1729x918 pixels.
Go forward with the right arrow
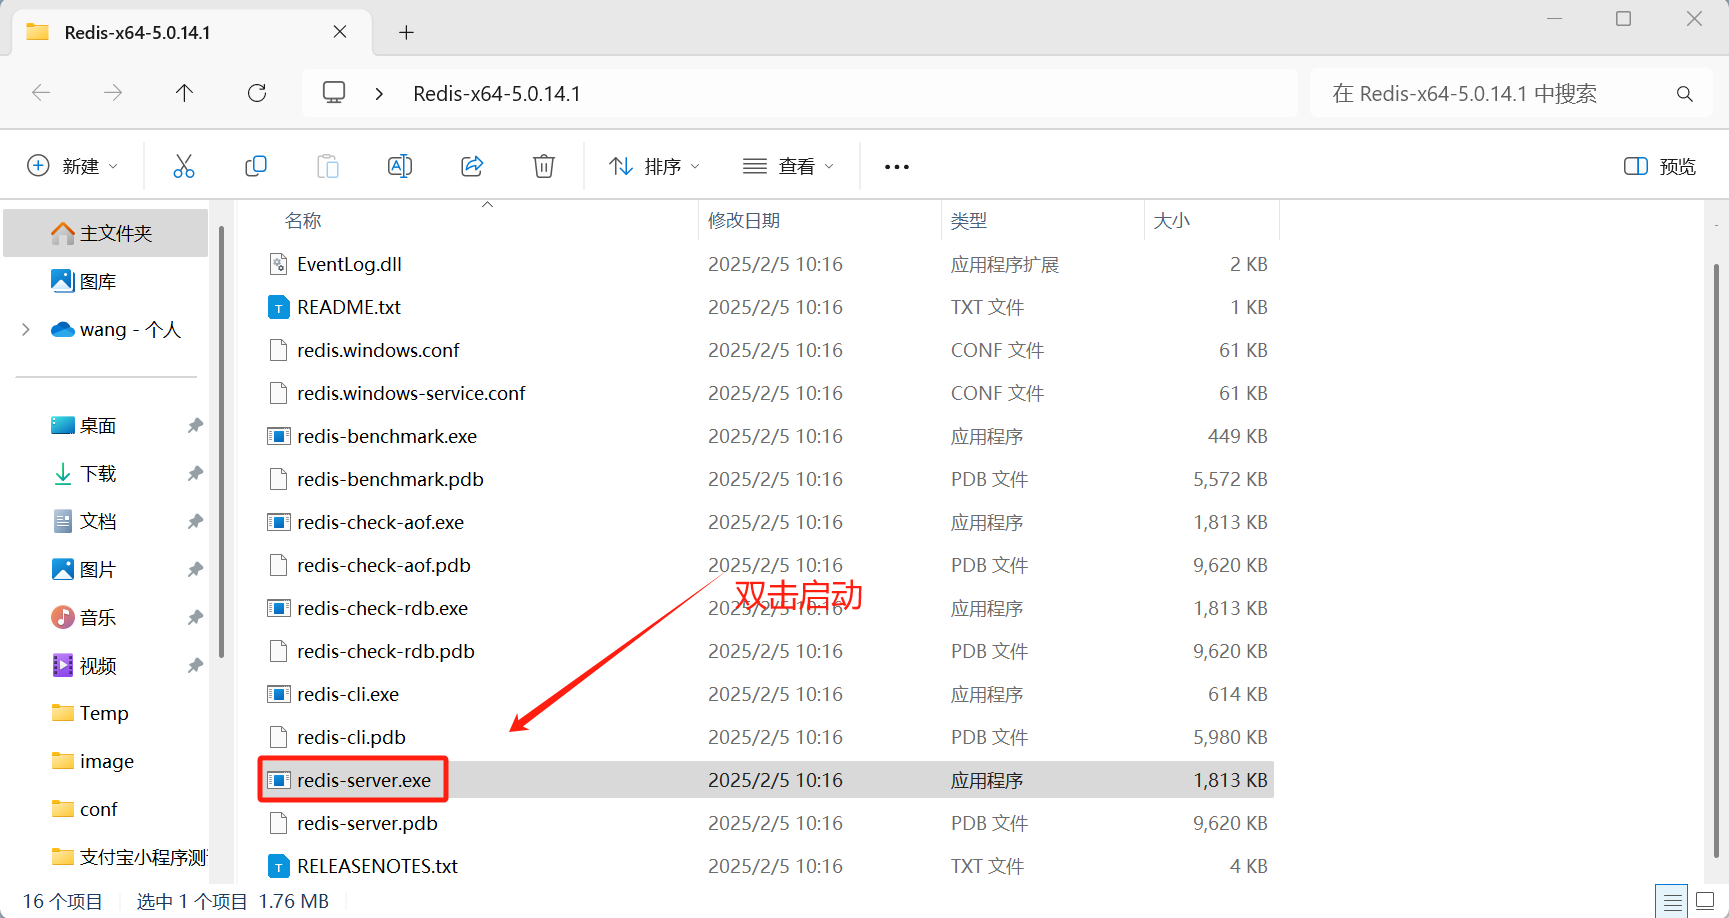click(113, 93)
